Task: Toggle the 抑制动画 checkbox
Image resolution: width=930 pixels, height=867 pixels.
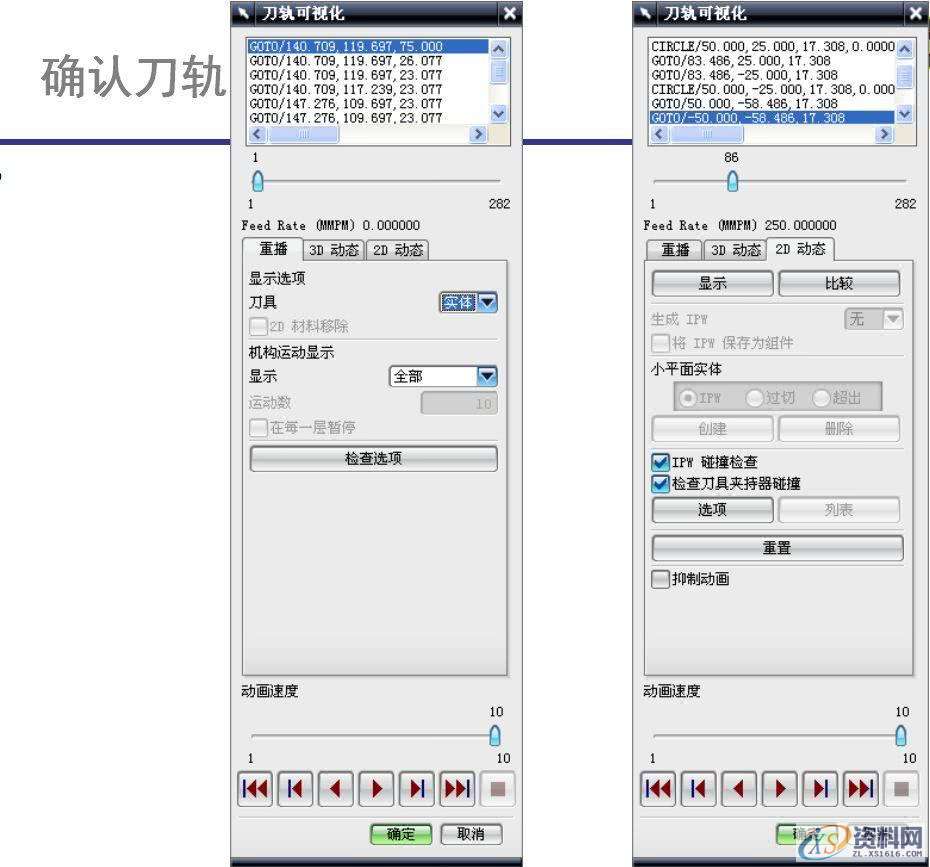Action: [659, 578]
